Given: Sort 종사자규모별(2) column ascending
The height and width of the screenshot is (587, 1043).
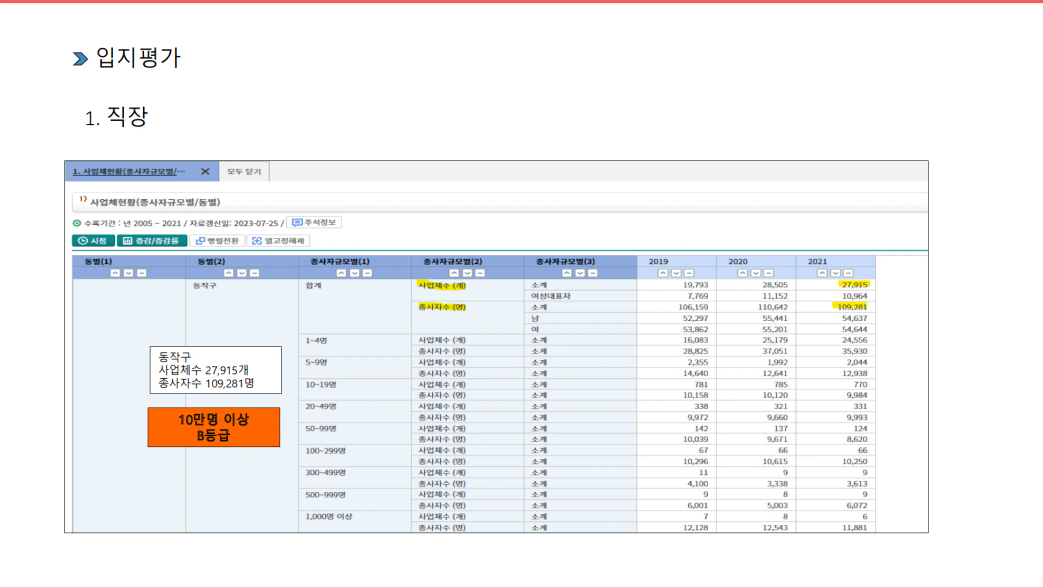Looking at the screenshot, I should click(454, 273).
